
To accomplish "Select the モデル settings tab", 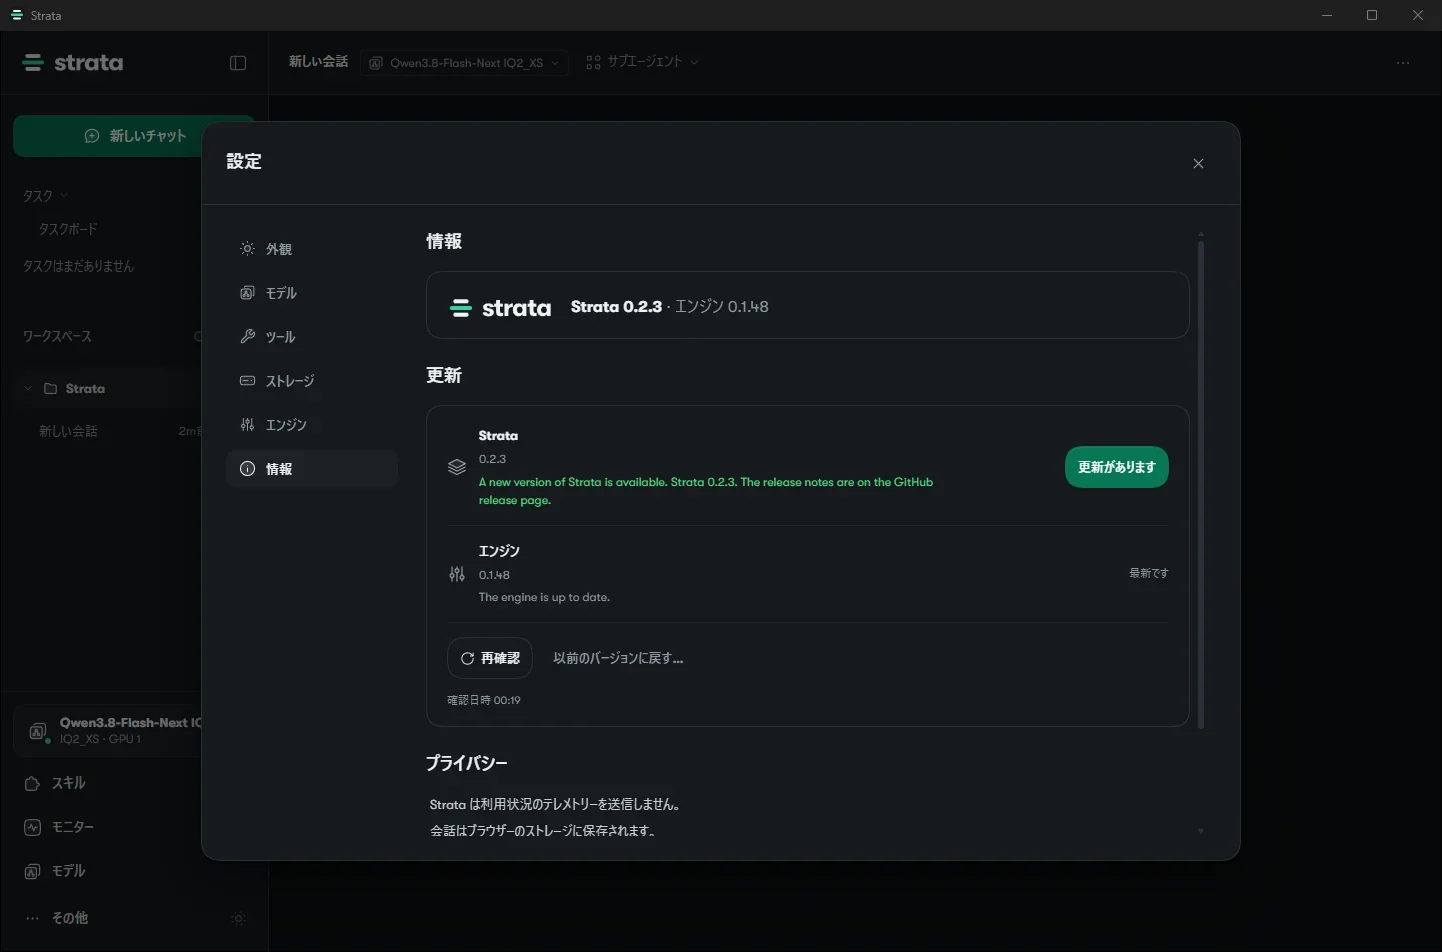I will (312, 293).
